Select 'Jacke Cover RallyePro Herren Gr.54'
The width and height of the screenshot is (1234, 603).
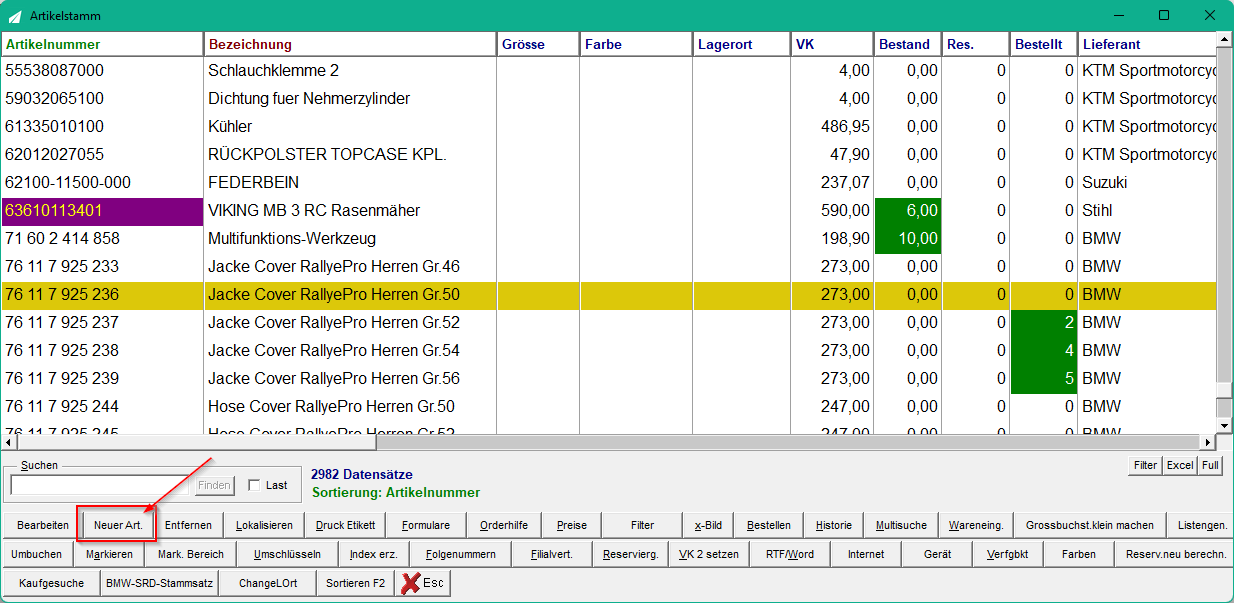tap(608, 351)
